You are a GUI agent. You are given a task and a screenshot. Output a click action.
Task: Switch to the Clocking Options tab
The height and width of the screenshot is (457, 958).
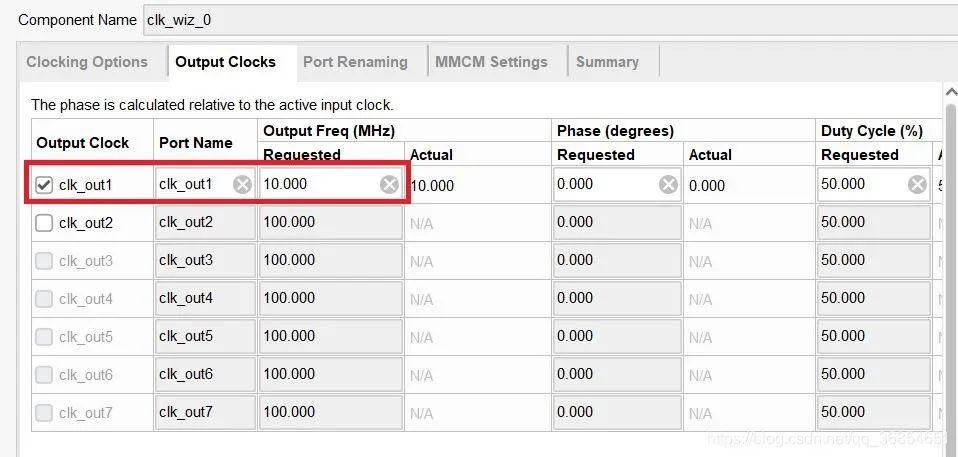coord(87,62)
